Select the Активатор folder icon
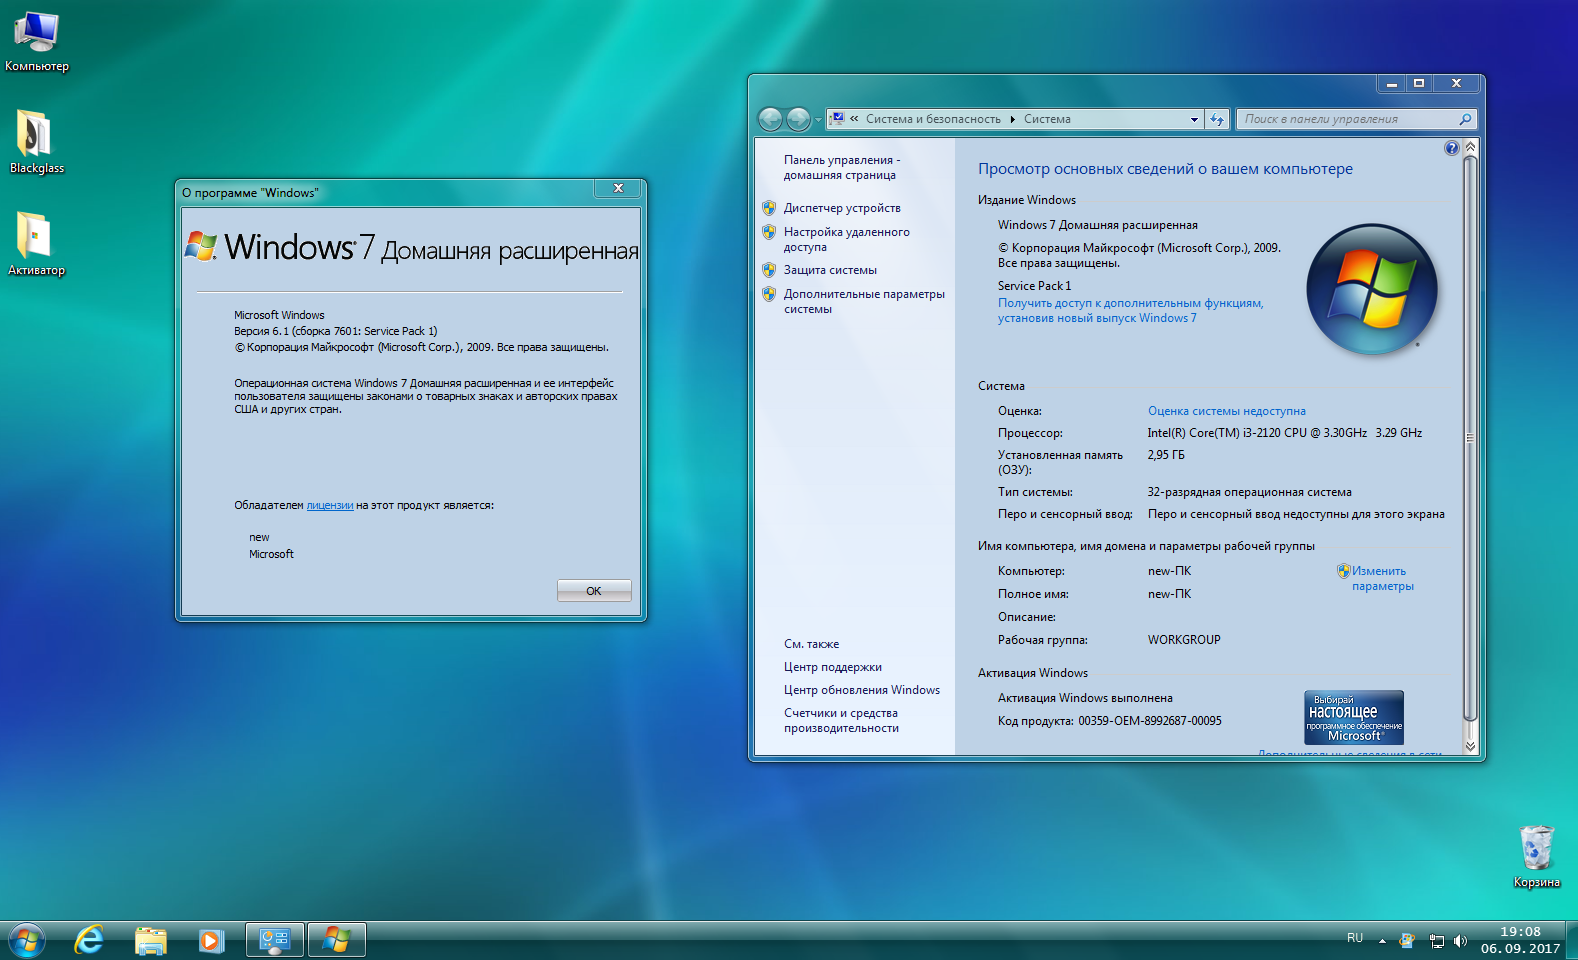This screenshot has width=1578, height=960. (35, 237)
